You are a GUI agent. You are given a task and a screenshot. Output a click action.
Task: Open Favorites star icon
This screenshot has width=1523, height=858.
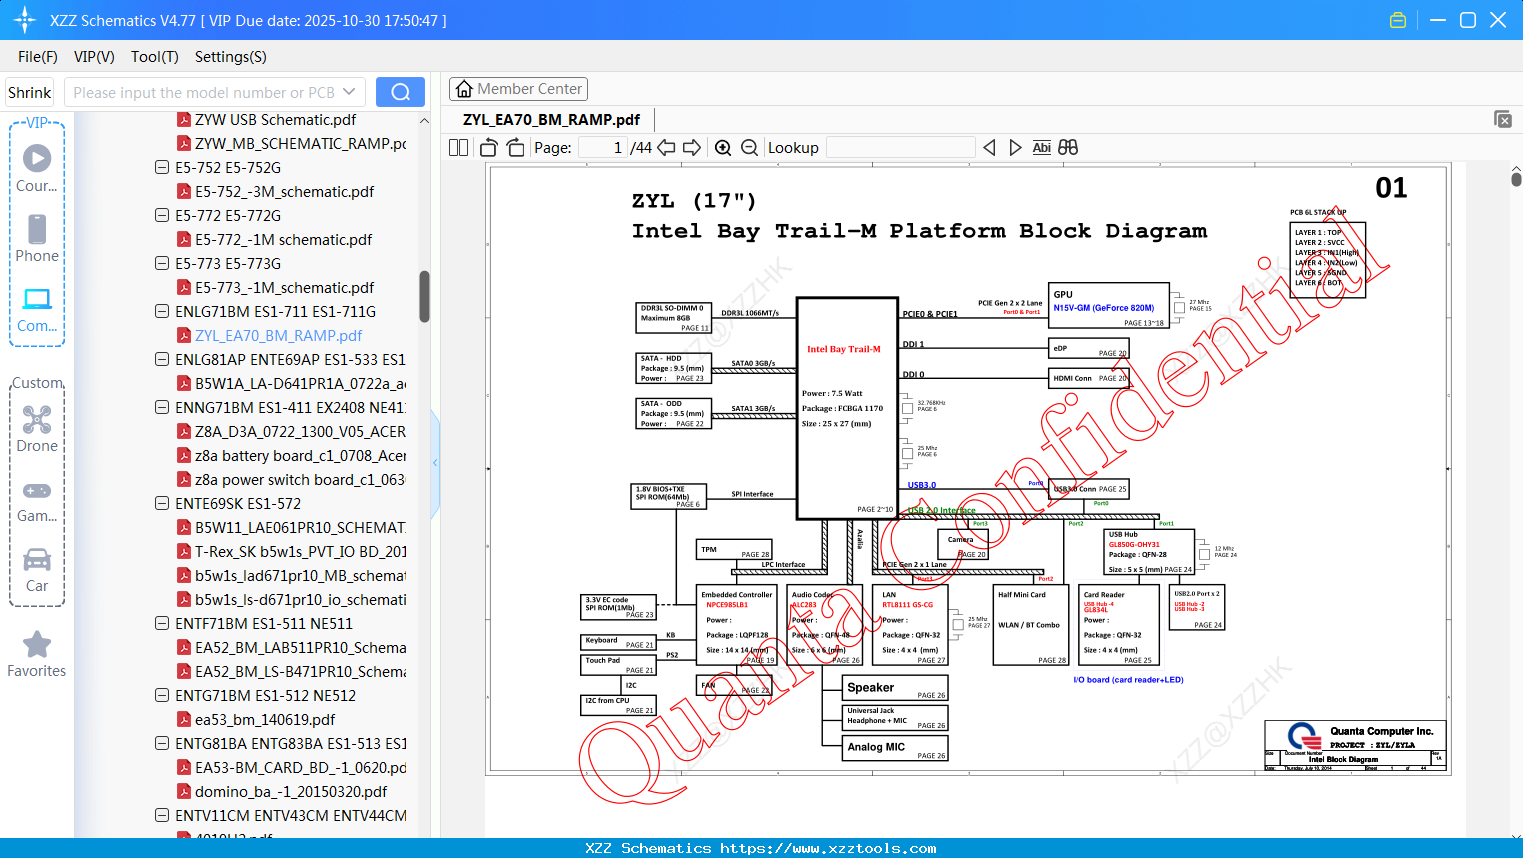tap(37, 654)
